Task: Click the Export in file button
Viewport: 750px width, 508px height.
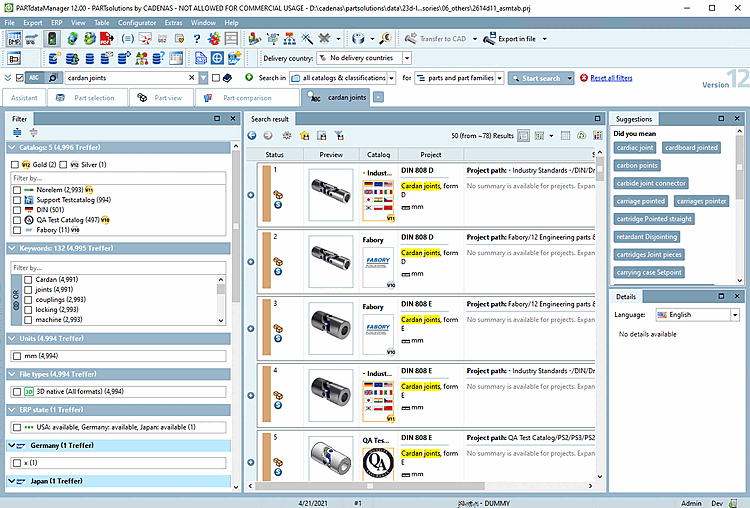Action: pyautogui.click(x=510, y=39)
